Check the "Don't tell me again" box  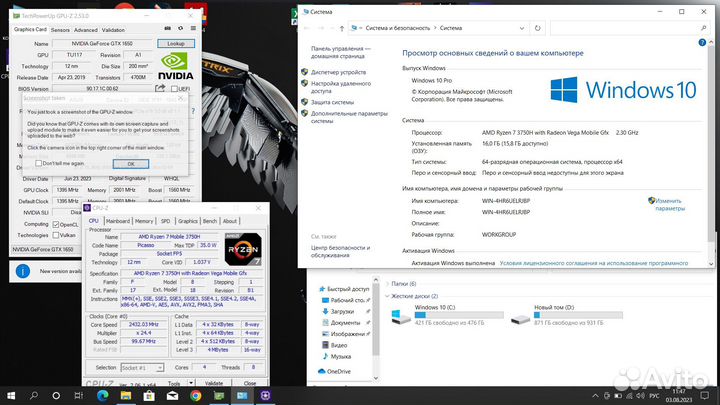[x=39, y=163]
